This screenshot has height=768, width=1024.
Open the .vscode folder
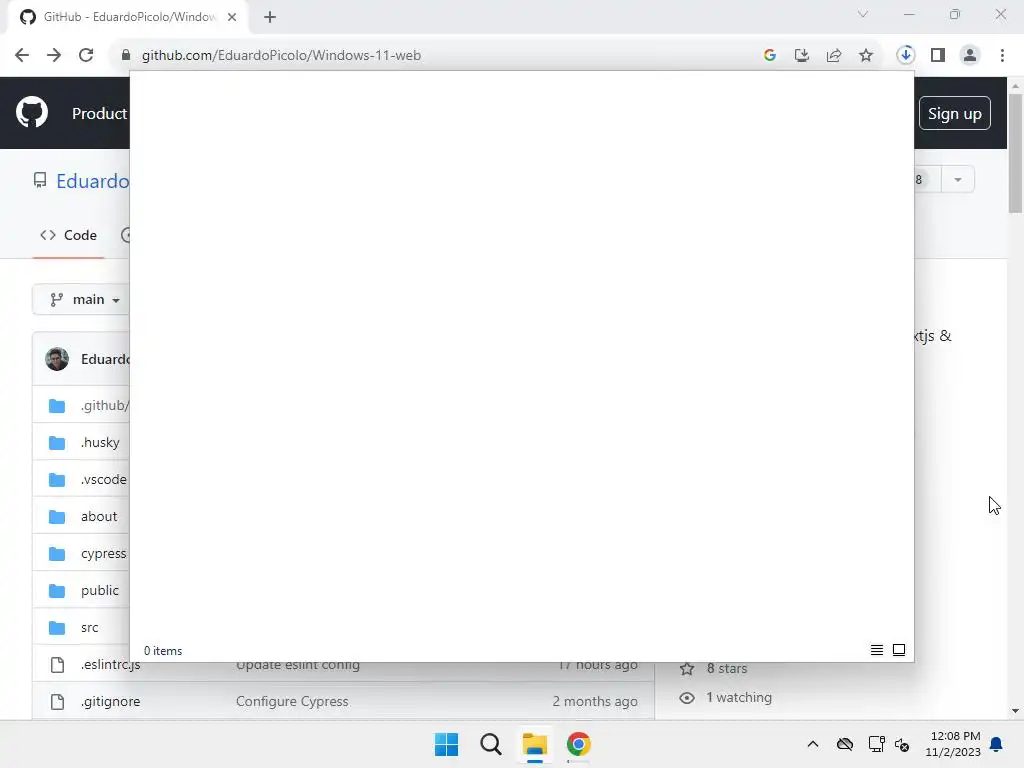[104, 479]
